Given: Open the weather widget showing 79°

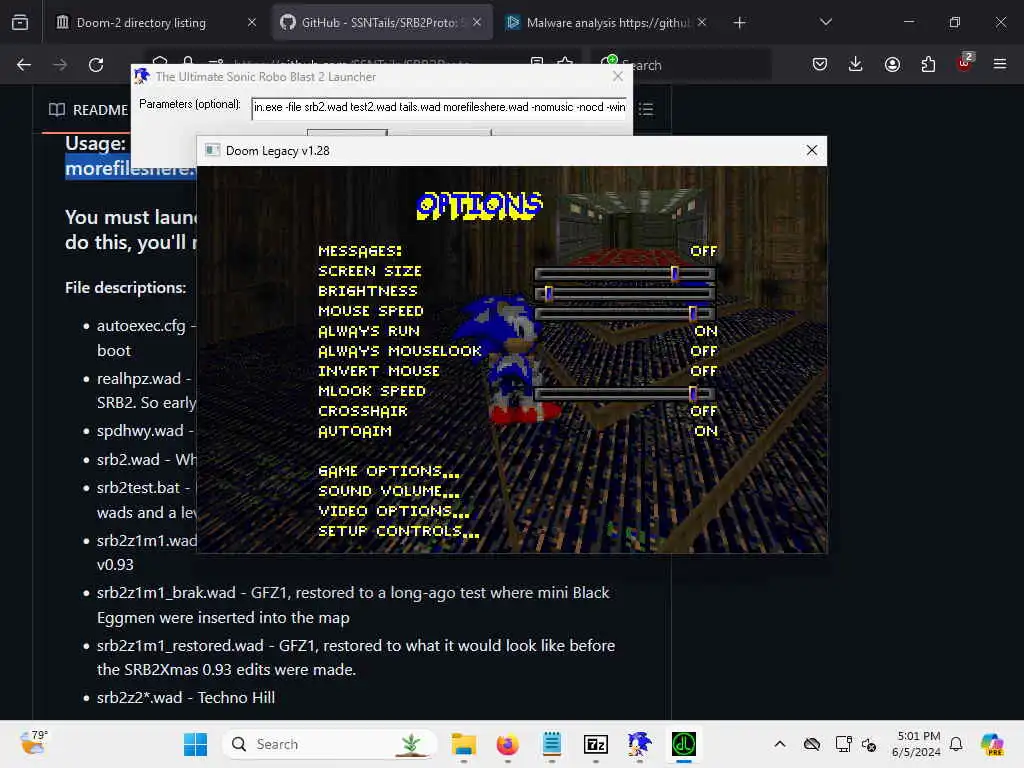Looking at the screenshot, I should (x=33, y=743).
